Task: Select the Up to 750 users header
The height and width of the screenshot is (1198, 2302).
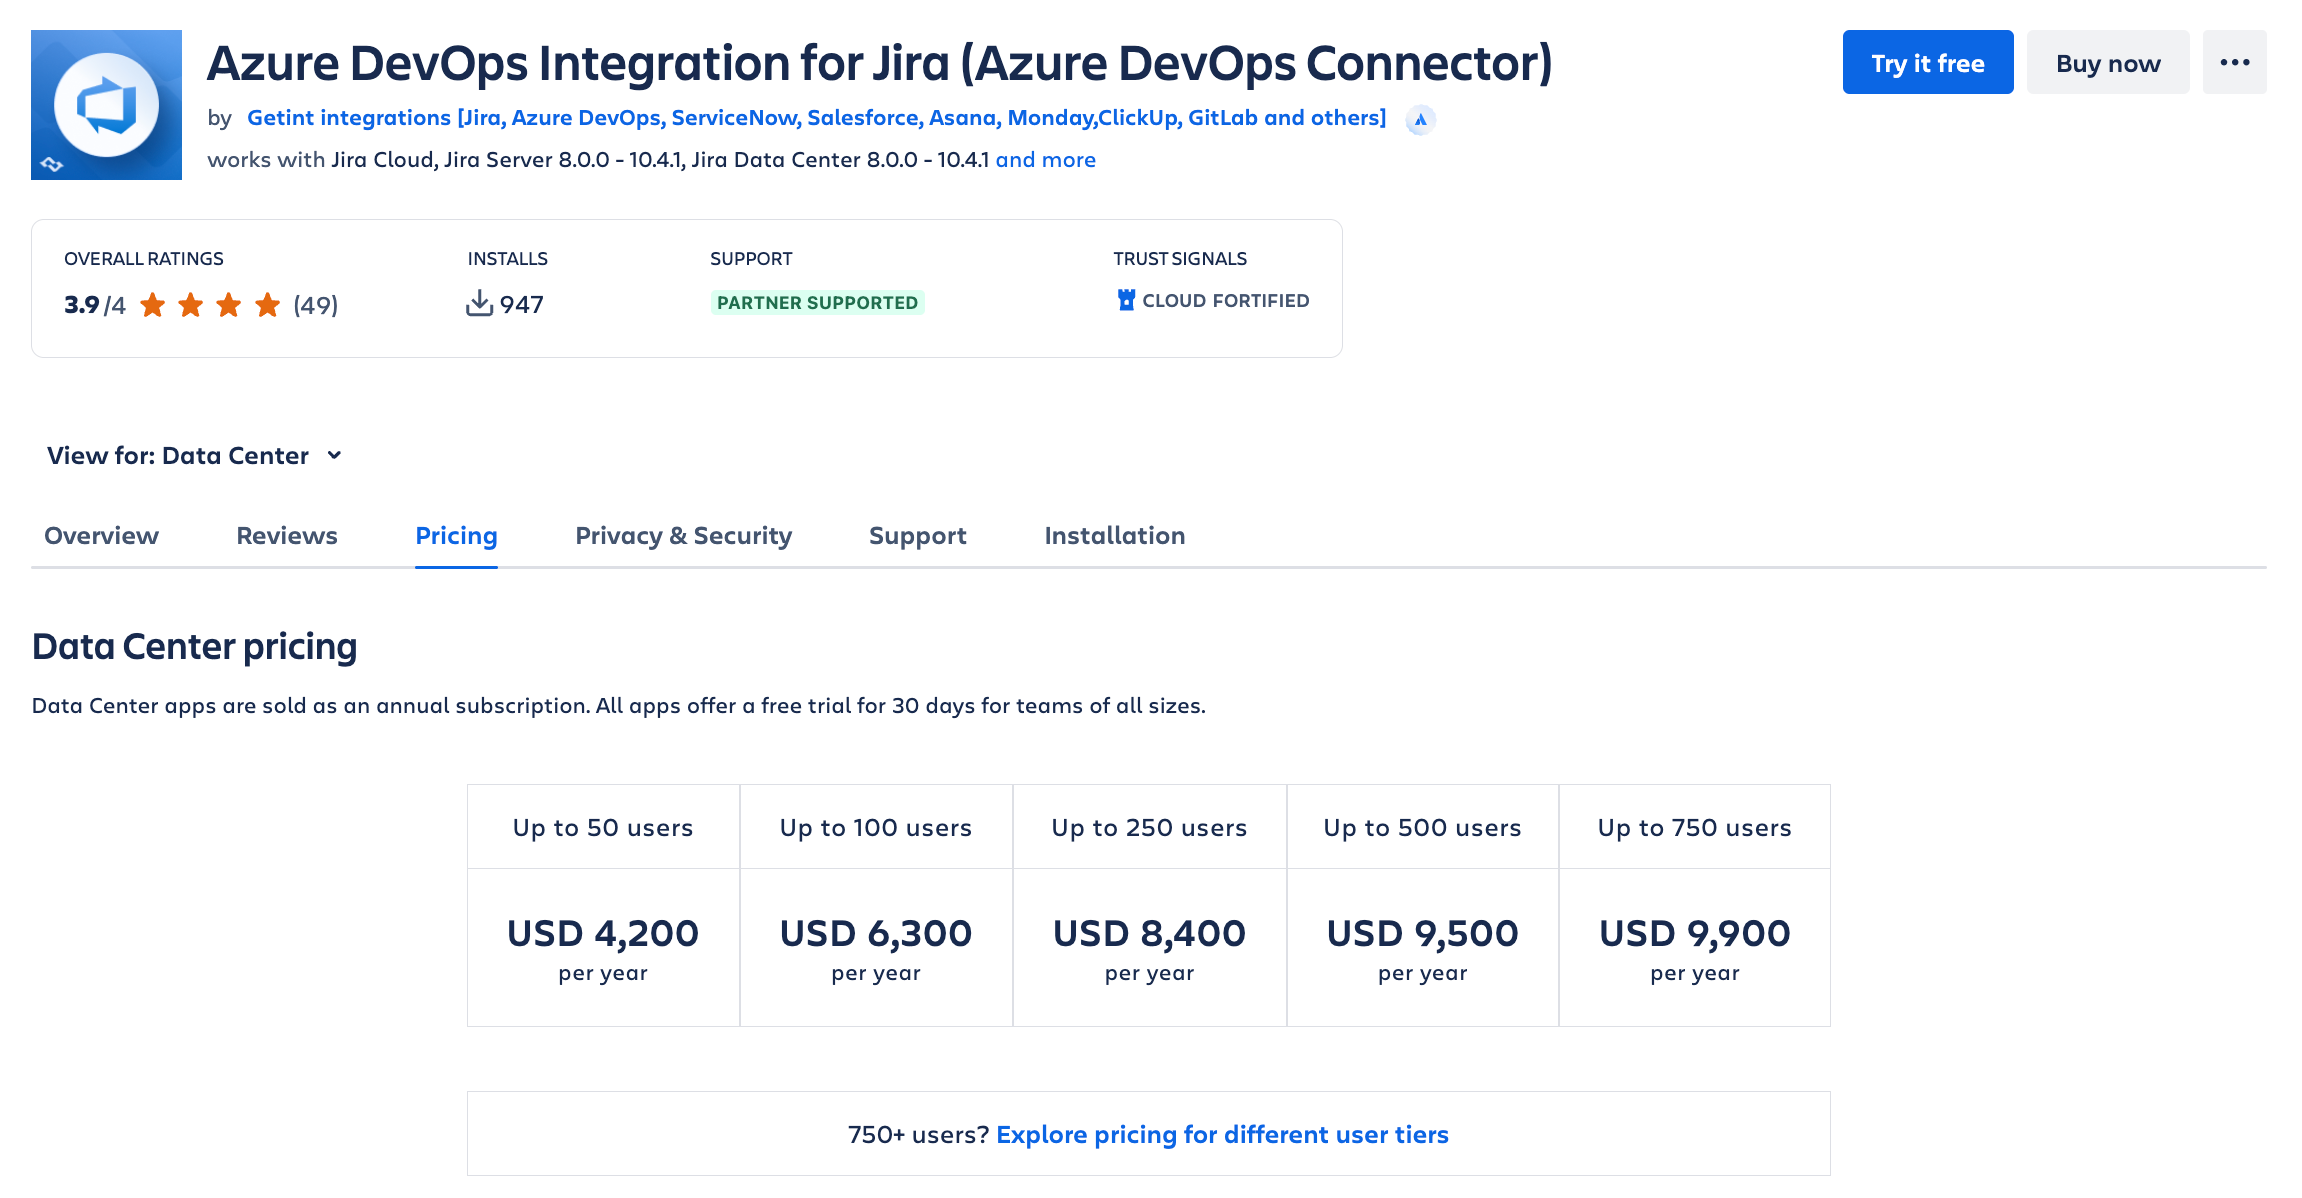Action: (x=1695, y=828)
